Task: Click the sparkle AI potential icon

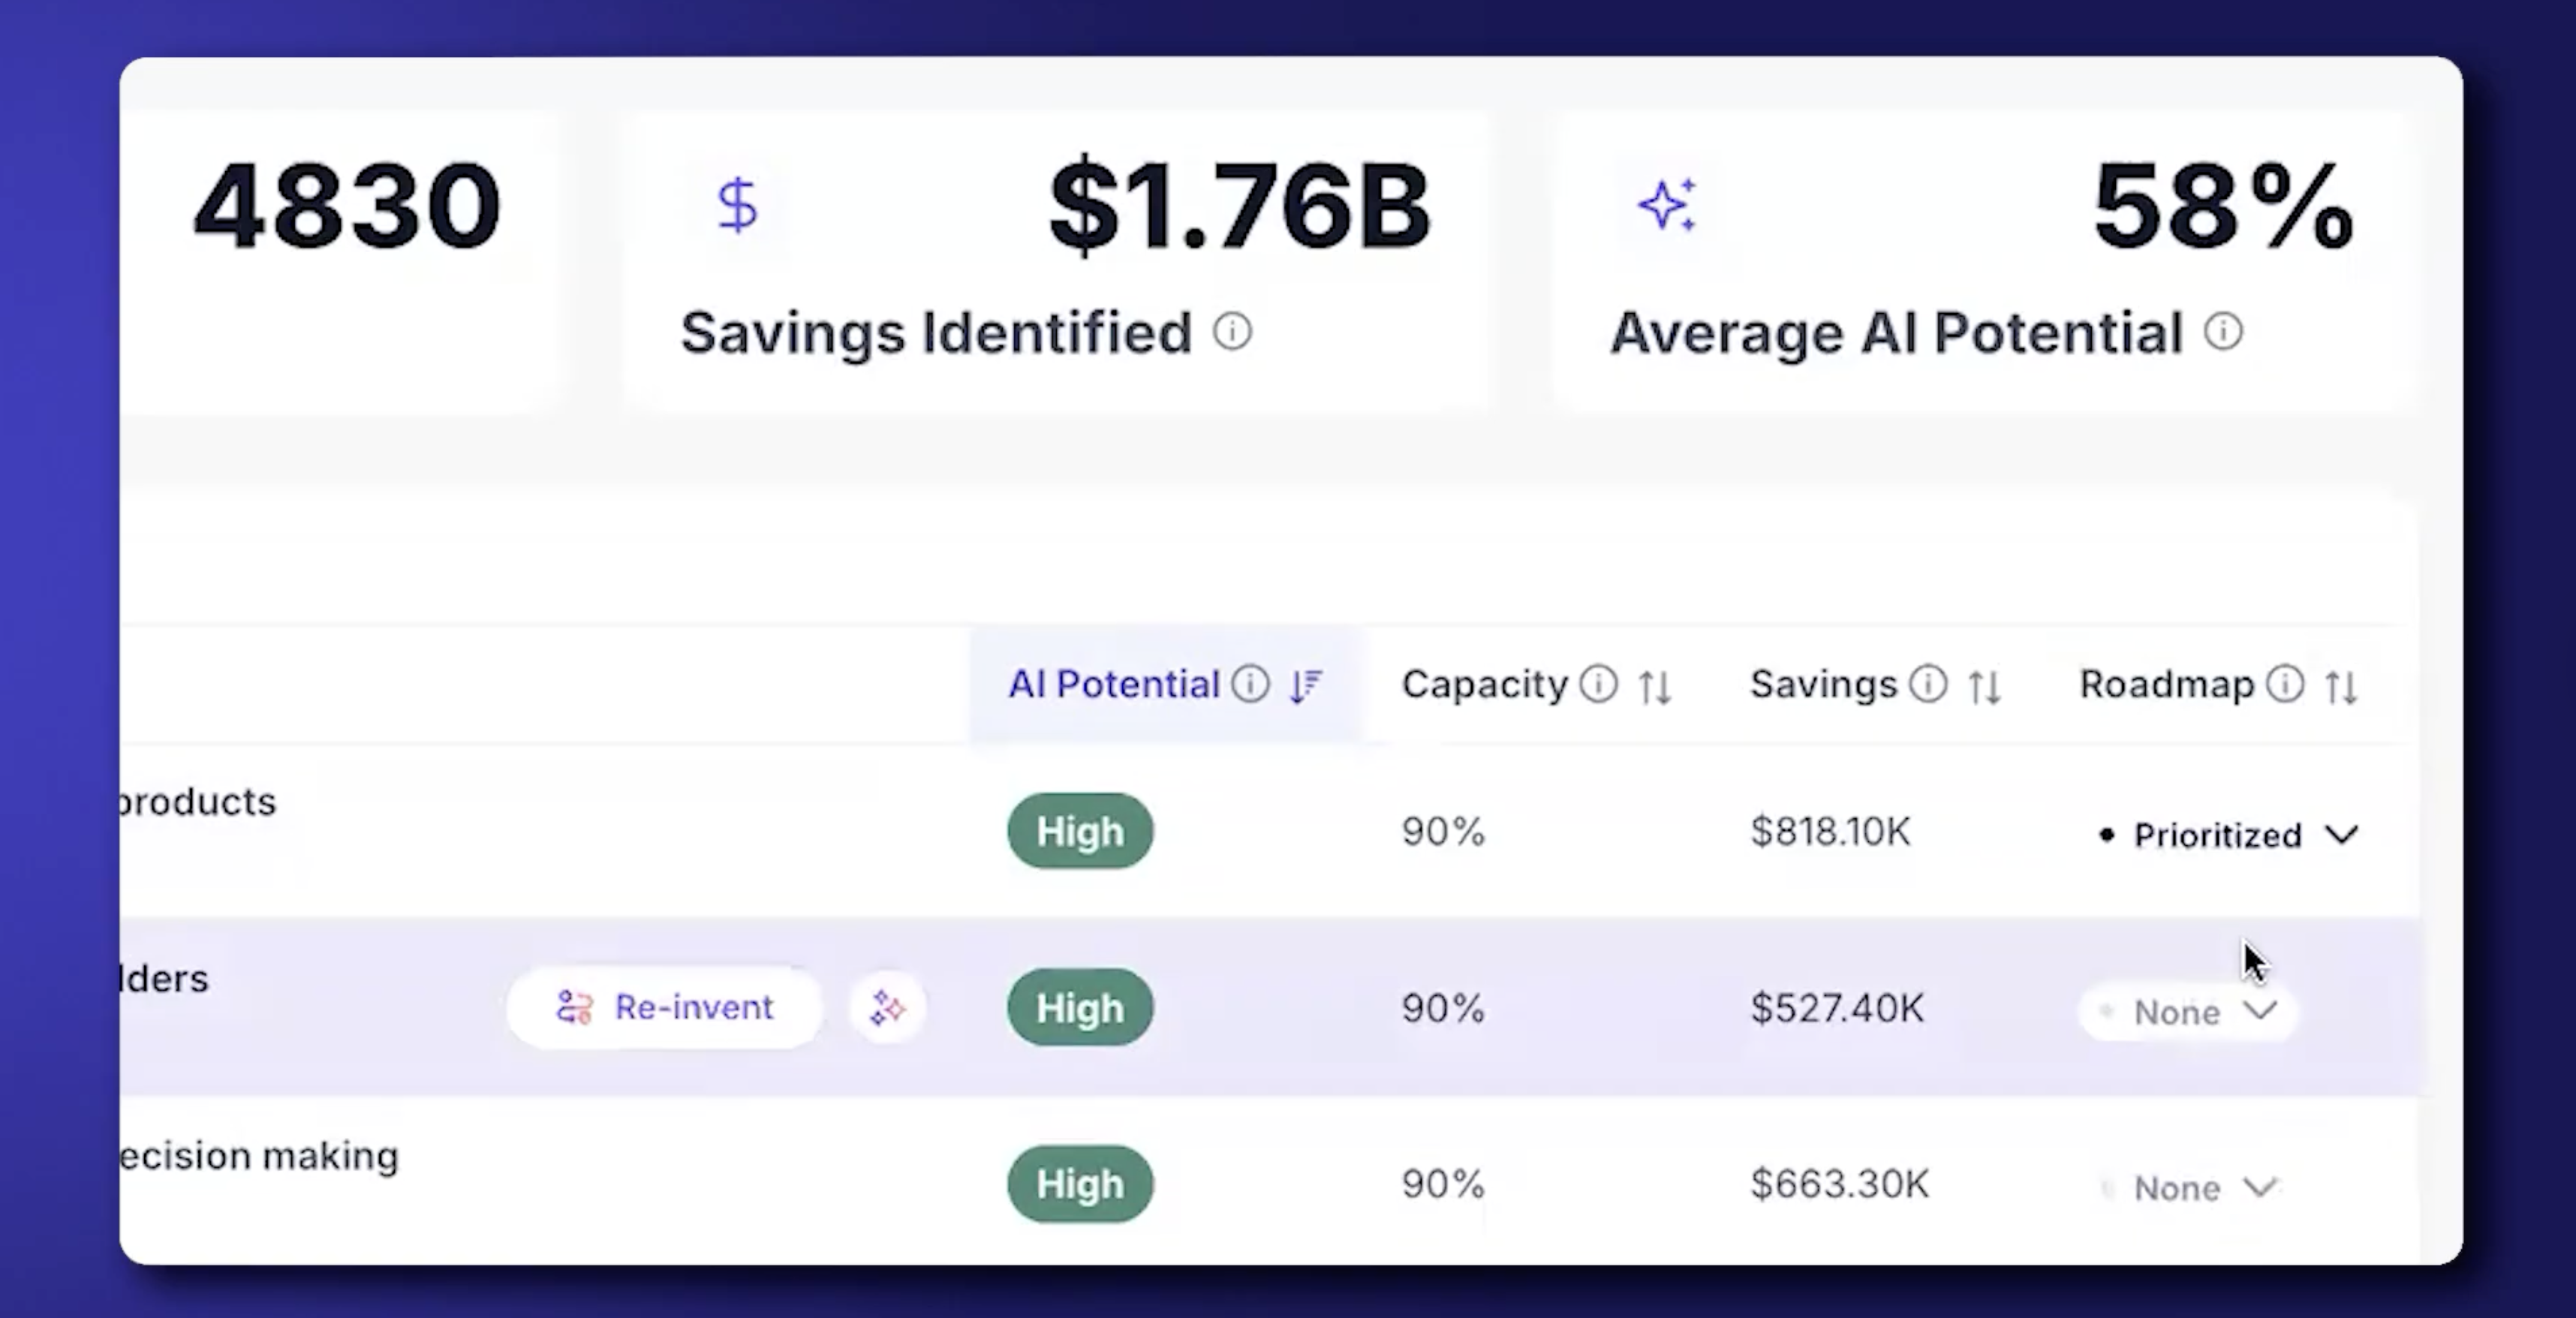Action: [1666, 205]
